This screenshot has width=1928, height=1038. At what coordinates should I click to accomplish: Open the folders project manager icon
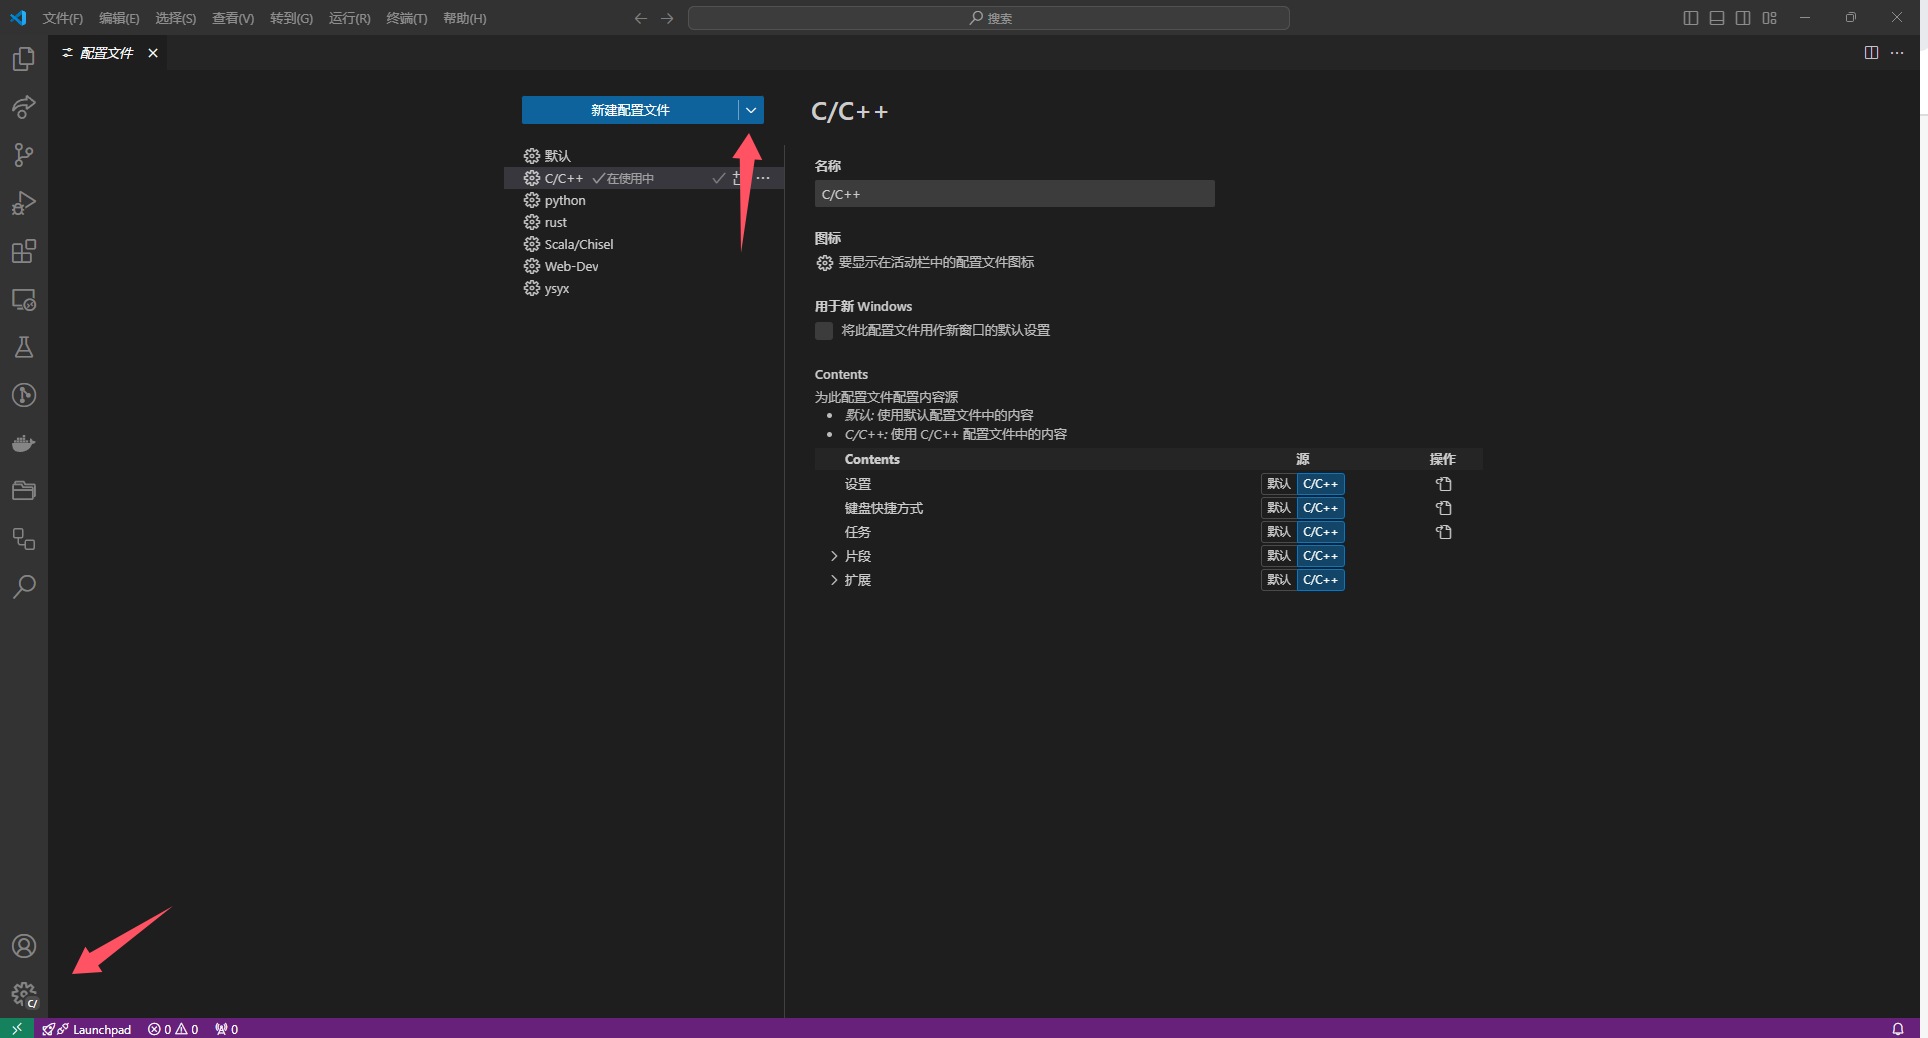24,491
